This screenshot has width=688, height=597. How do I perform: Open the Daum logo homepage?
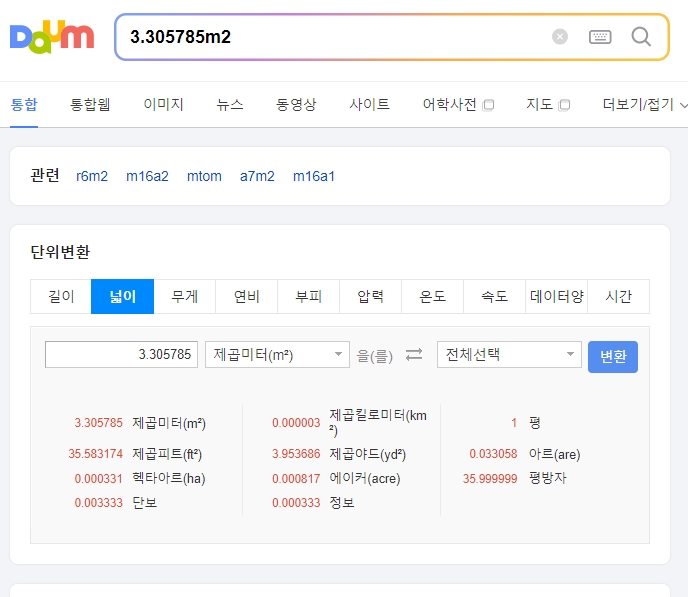click(x=52, y=37)
